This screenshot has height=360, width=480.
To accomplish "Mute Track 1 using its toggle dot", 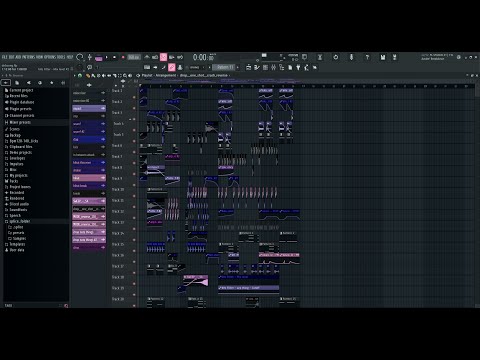I will [134, 97].
